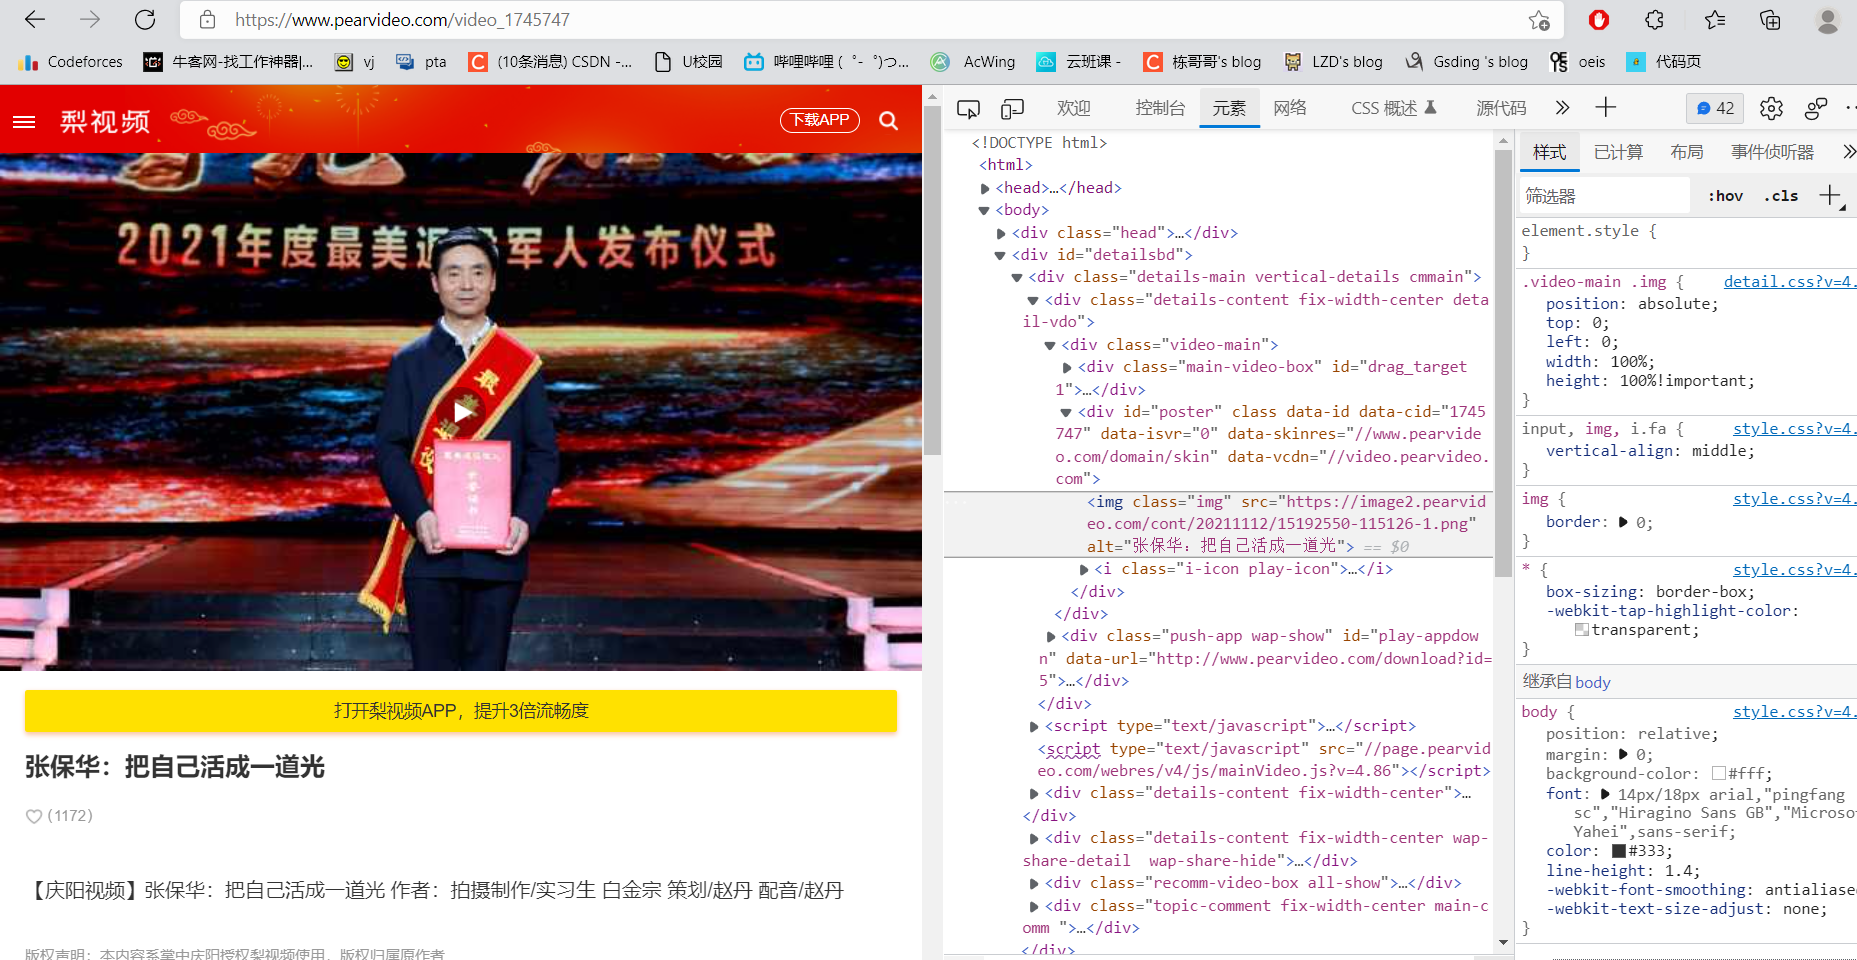This screenshot has width=1857, height=960.
Task: Collapse the div id="detailsbd" node
Action: (1000, 256)
